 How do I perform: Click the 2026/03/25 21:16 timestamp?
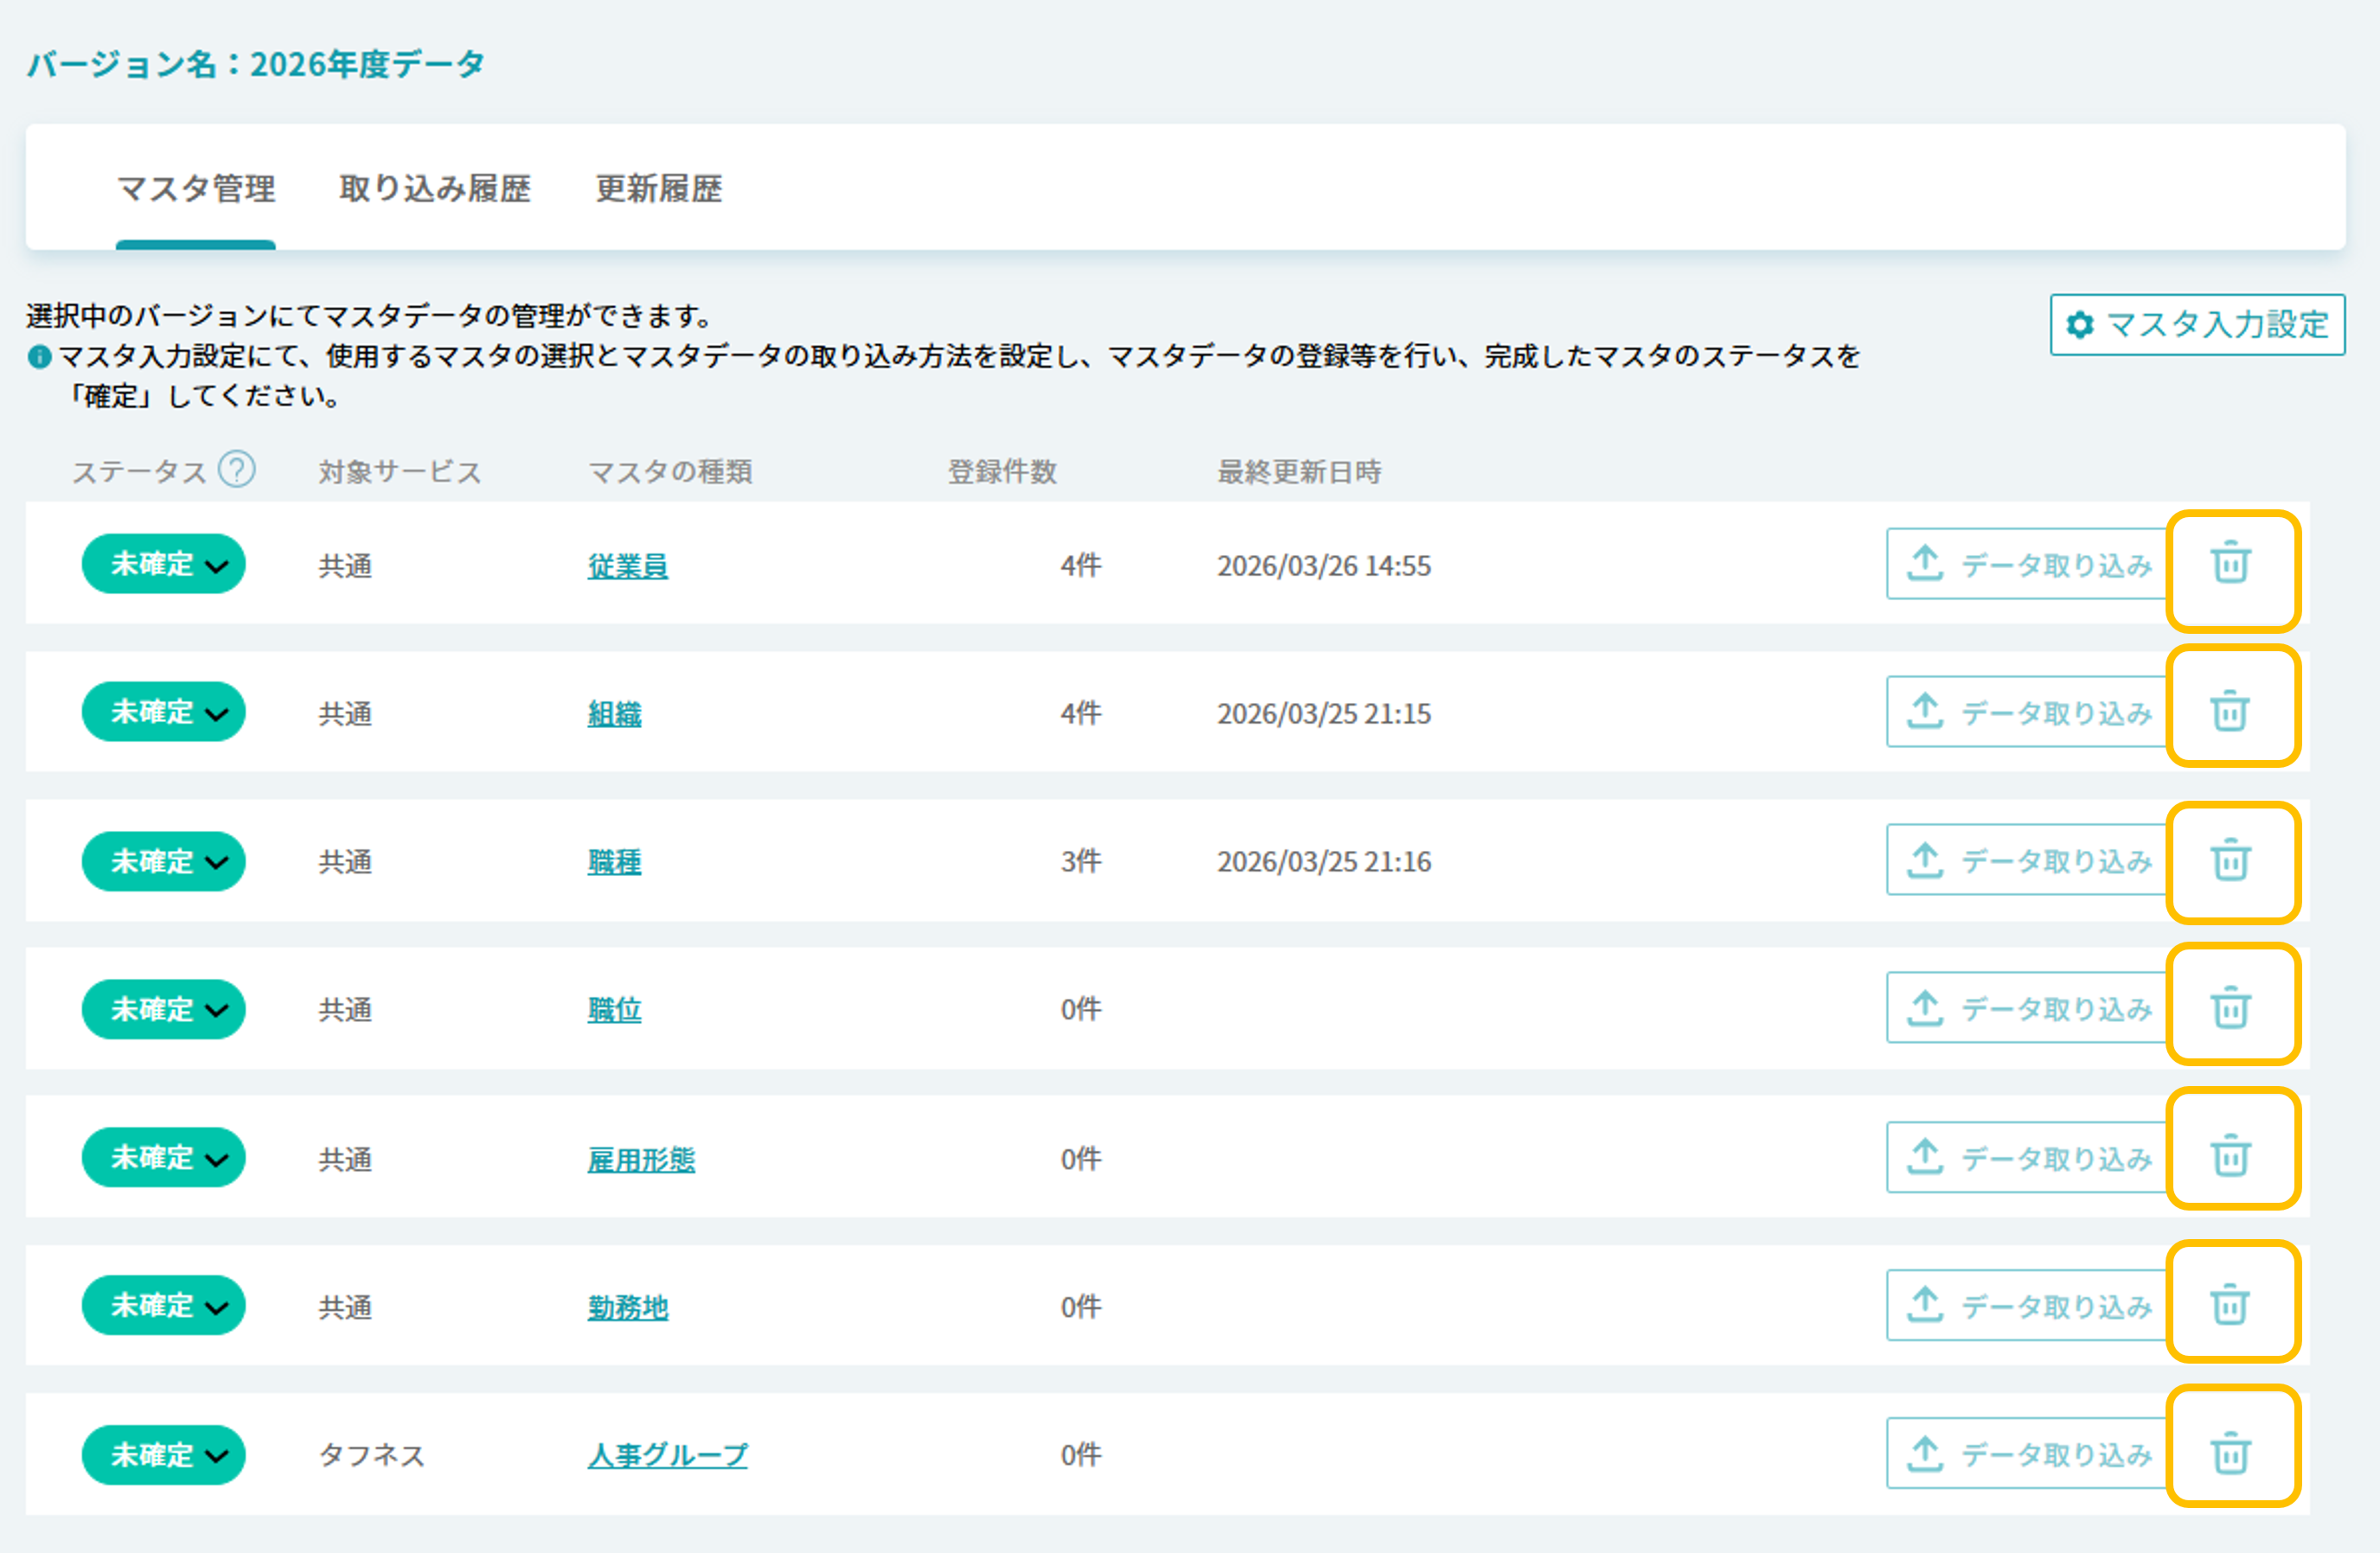[1324, 862]
